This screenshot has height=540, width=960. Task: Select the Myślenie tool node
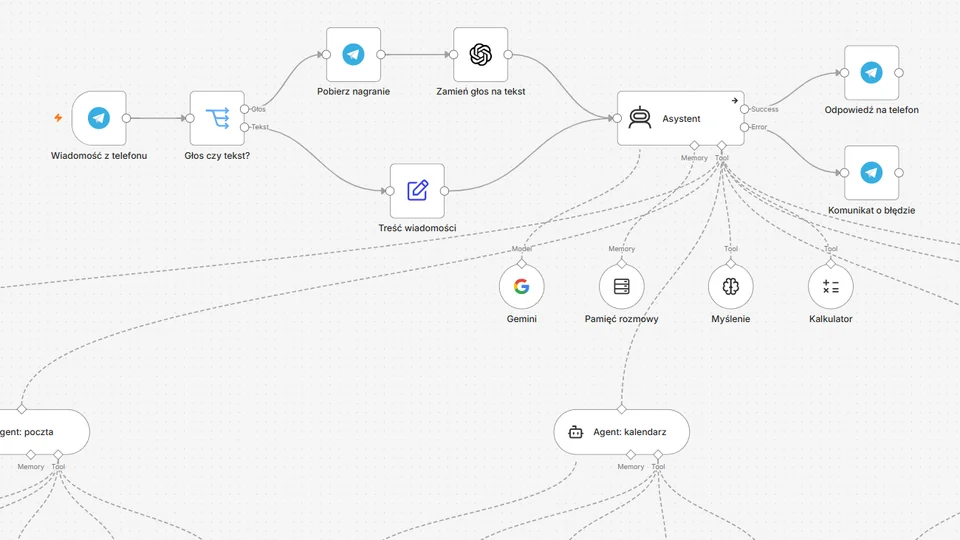[x=730, y=287]
